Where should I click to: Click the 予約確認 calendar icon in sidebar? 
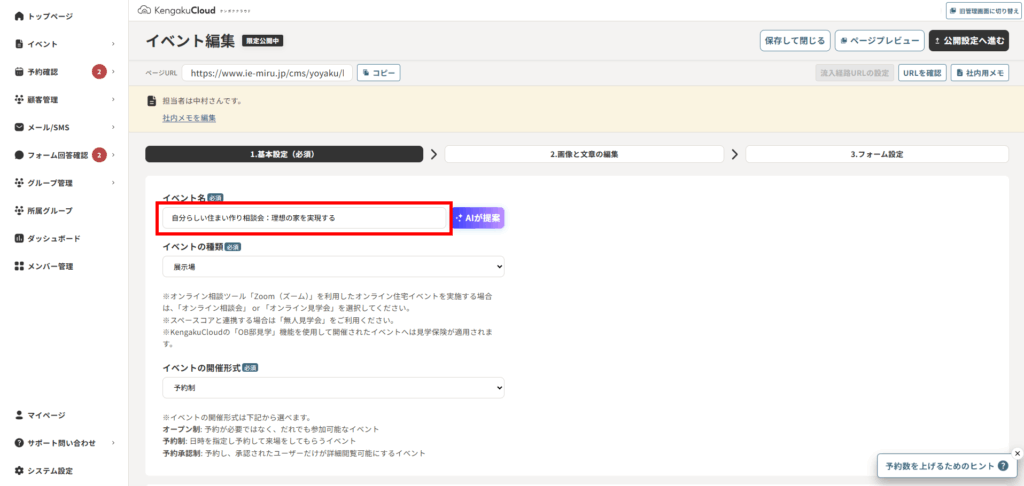(19, 72)
